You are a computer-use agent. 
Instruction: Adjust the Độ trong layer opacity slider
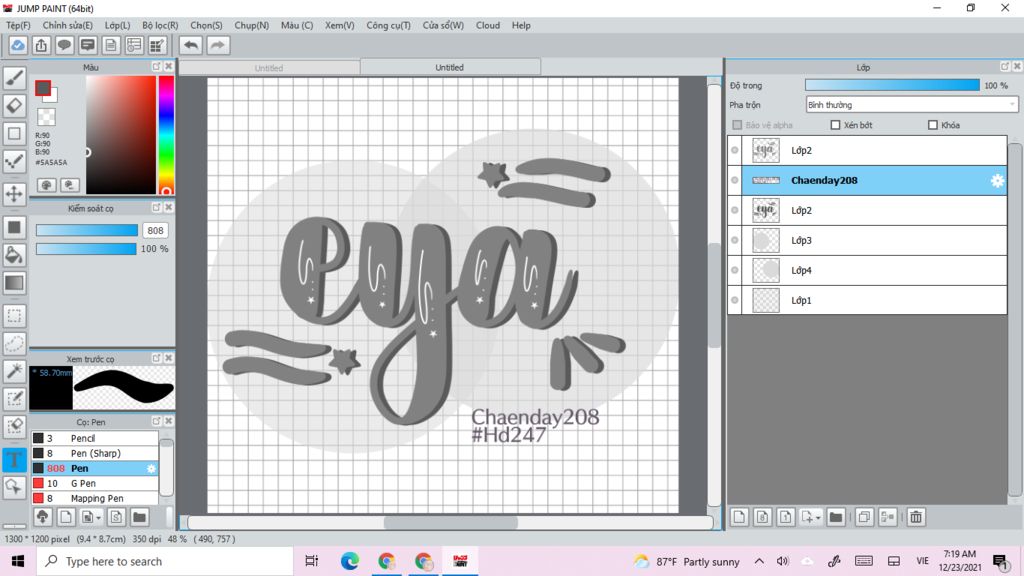(x=892, y=86)
